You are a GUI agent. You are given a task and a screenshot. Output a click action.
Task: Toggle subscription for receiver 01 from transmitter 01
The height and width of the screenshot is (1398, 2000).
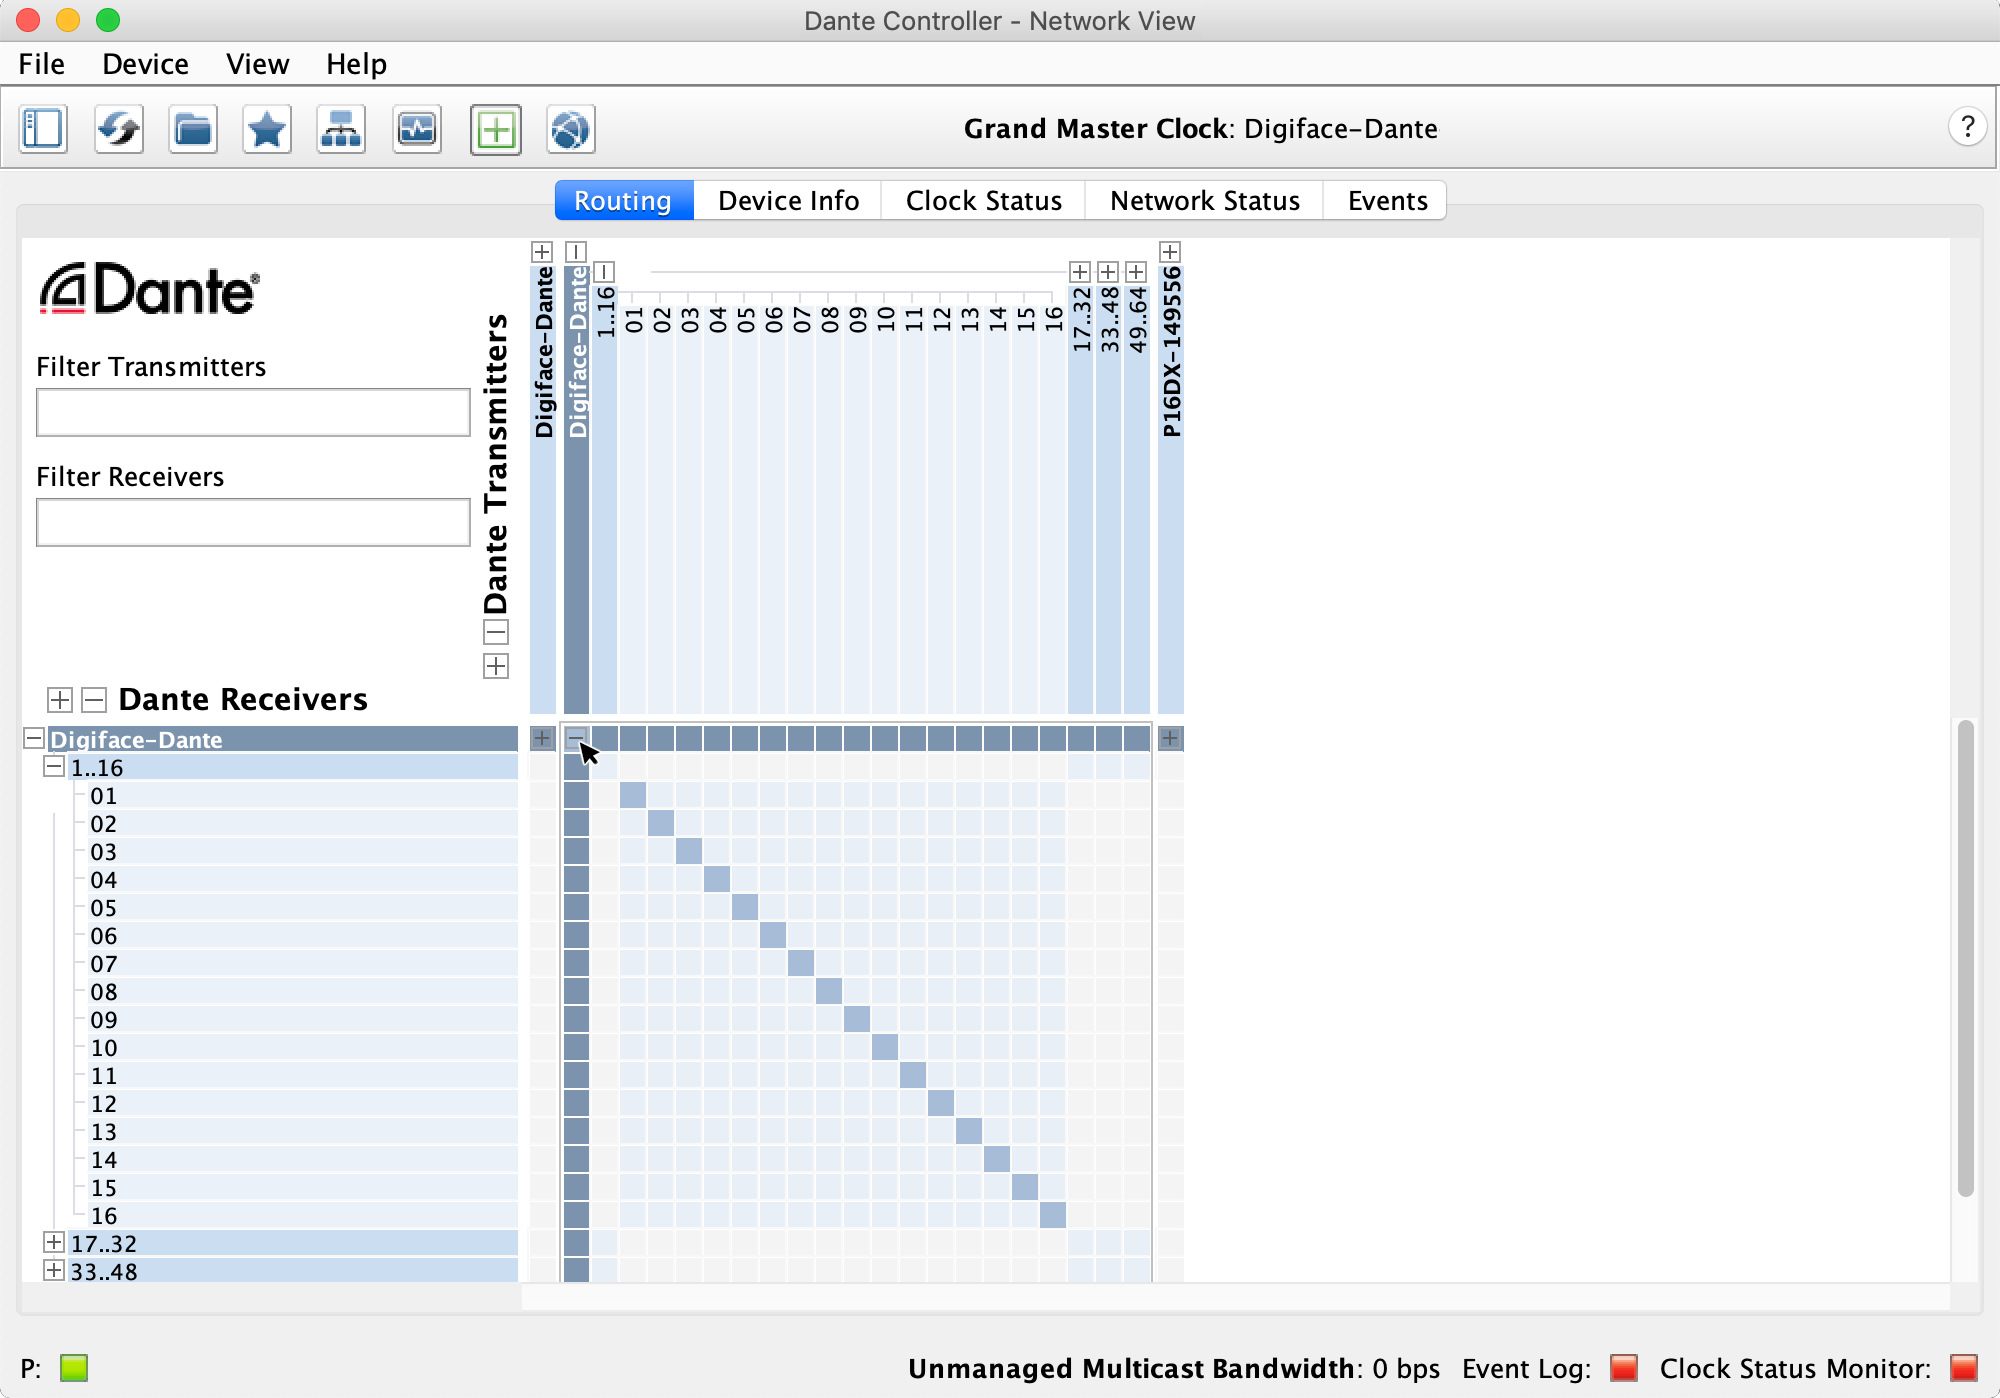633,796
